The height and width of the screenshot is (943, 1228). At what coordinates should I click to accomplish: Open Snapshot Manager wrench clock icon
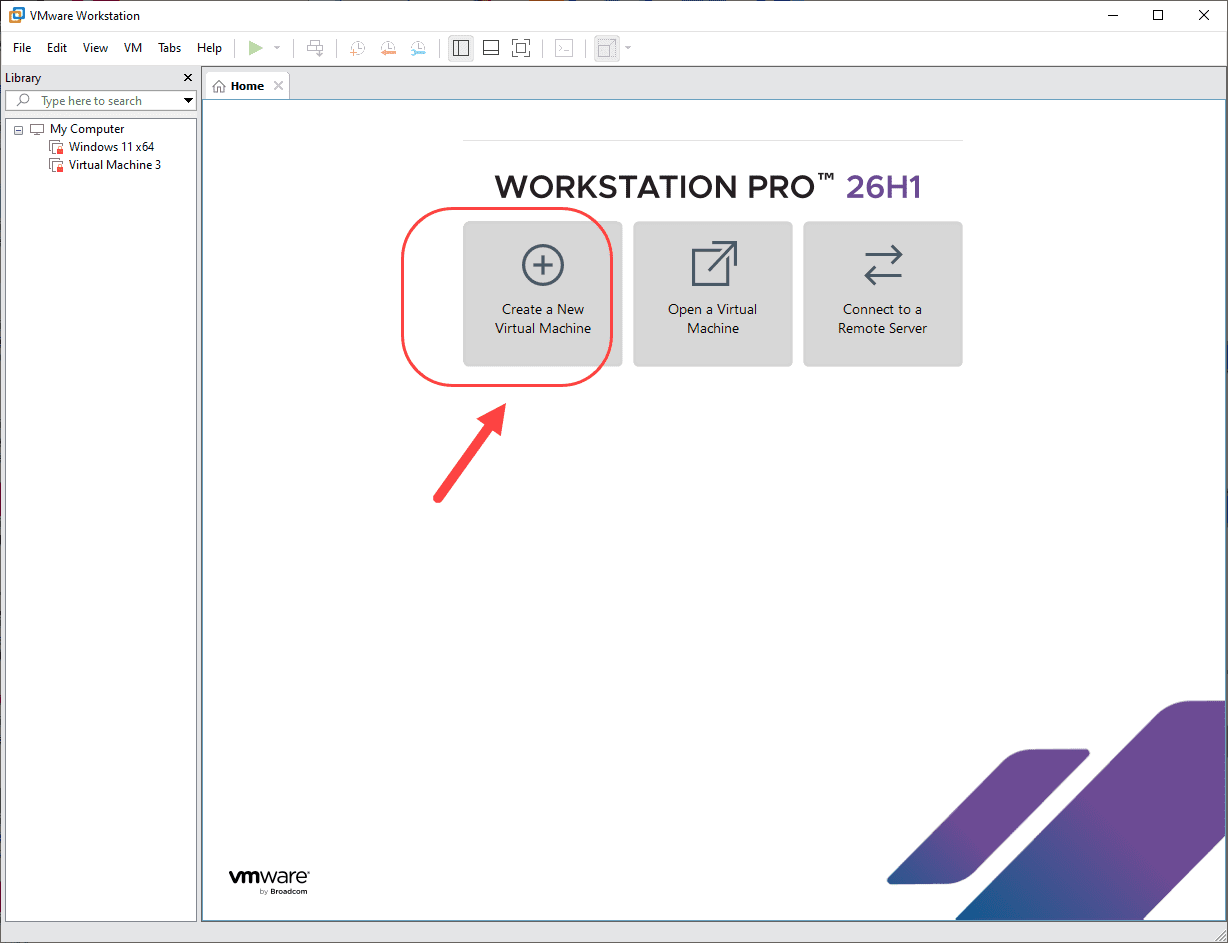[418, 48]
